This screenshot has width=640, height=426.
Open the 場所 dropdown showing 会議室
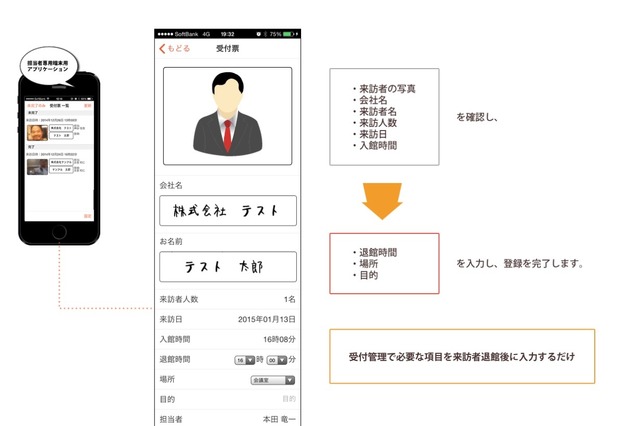273,380
